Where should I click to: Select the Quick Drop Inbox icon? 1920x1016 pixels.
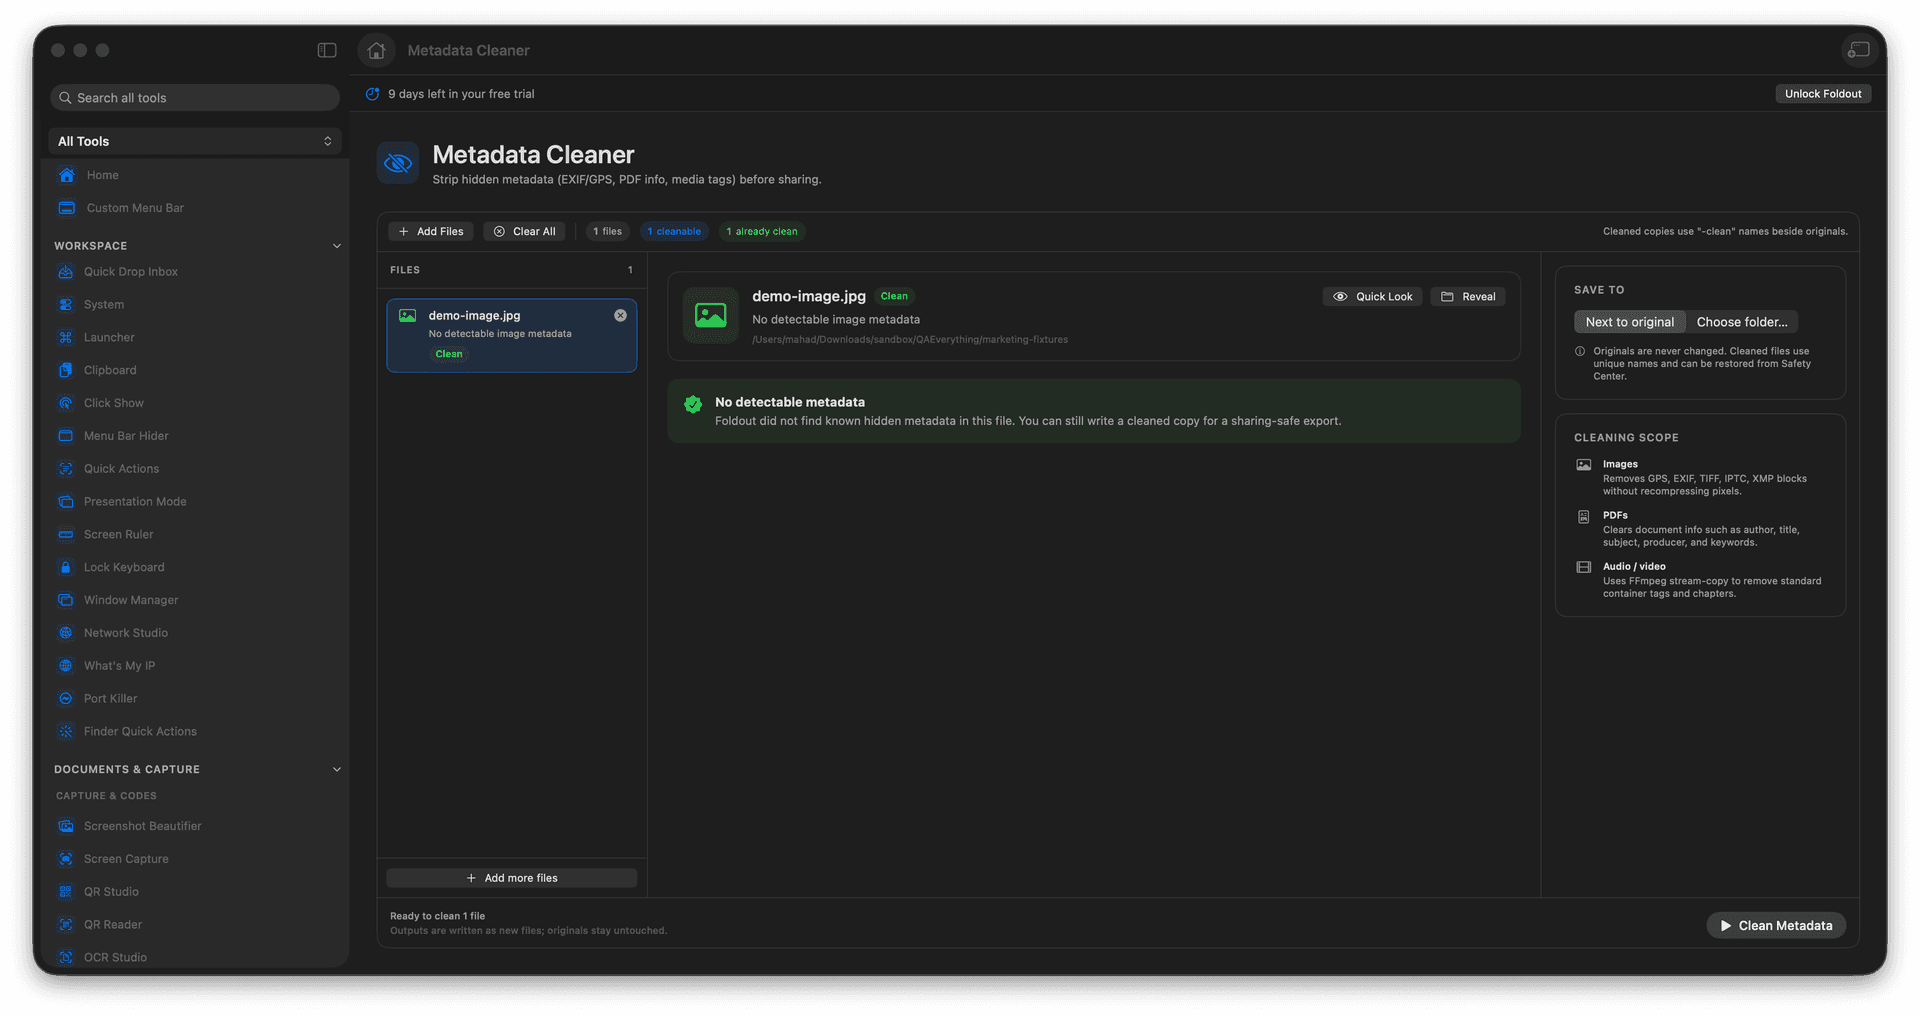coord(66,272)
